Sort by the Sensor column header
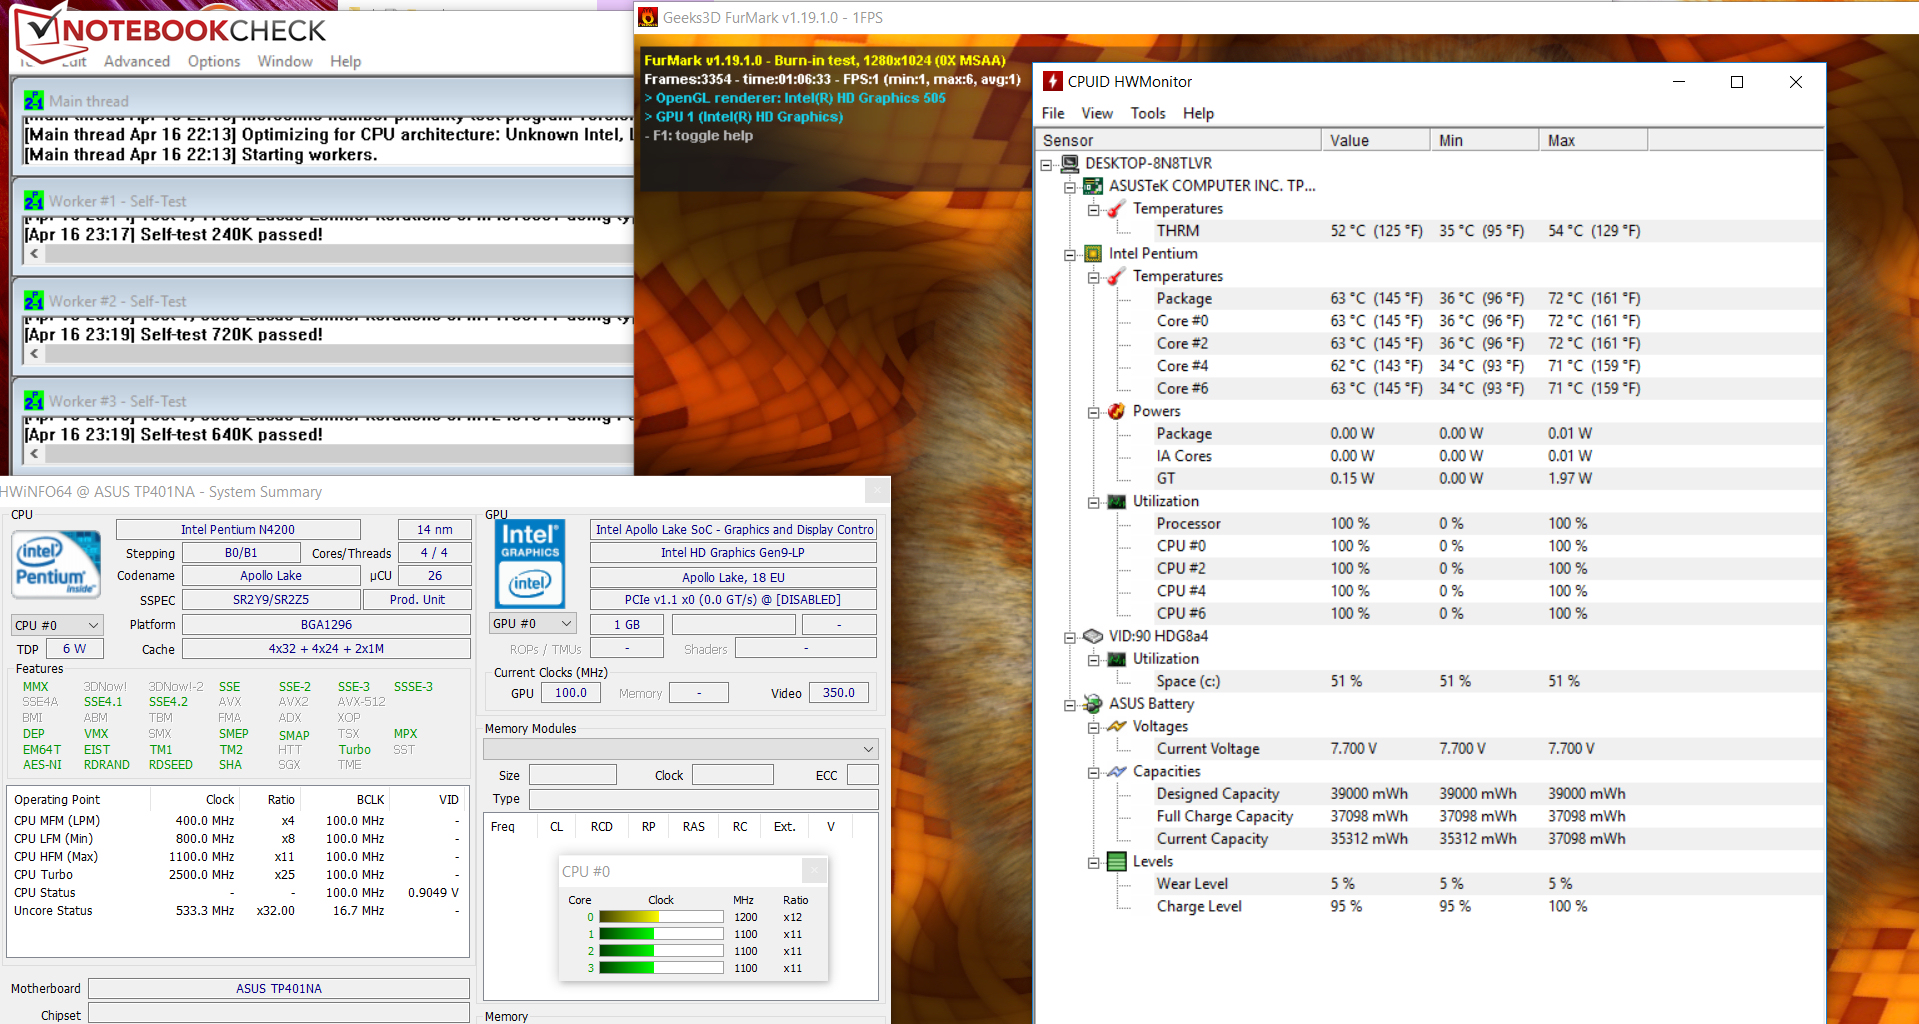Viewport: 1919px width, 1024px height. 1177,140
